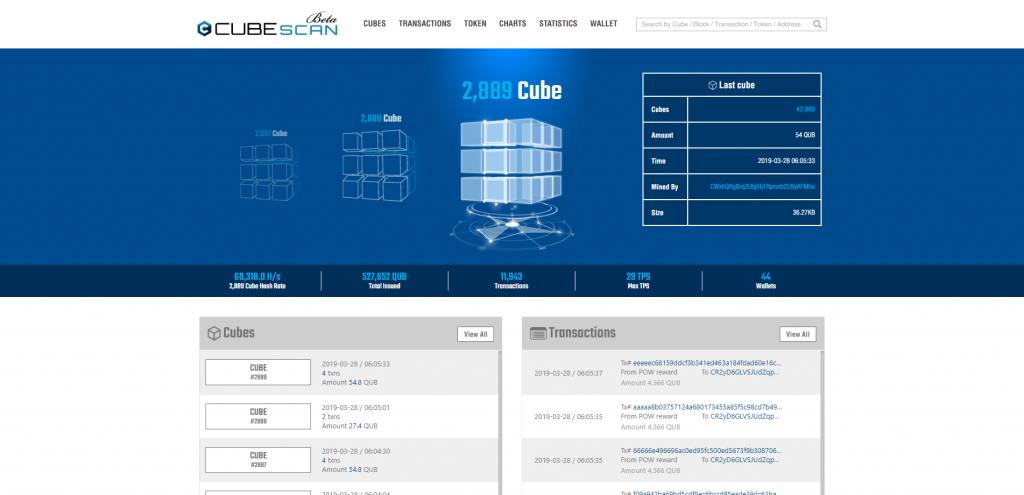Screen dimensions: 1024x495
Task: Open the recipient address of the 06:05:37 transaction
Action: point(744,372)
